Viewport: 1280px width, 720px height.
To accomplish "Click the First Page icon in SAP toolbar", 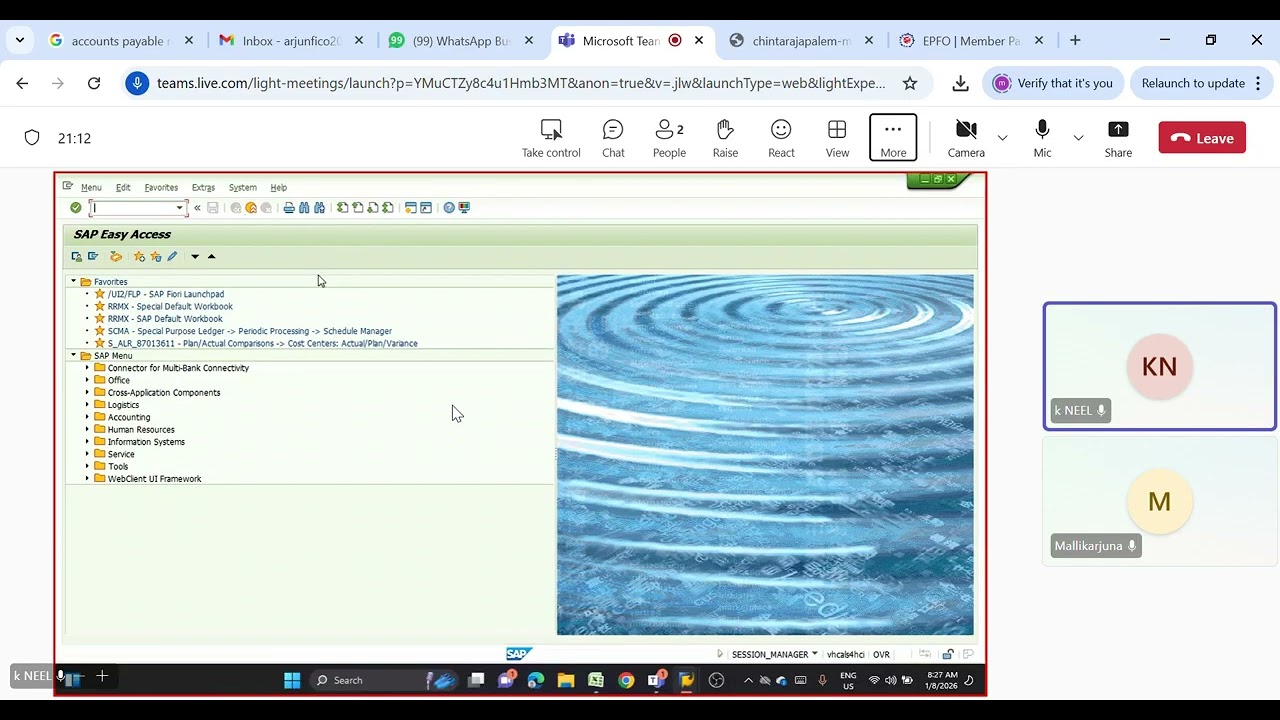I will 343,208.
